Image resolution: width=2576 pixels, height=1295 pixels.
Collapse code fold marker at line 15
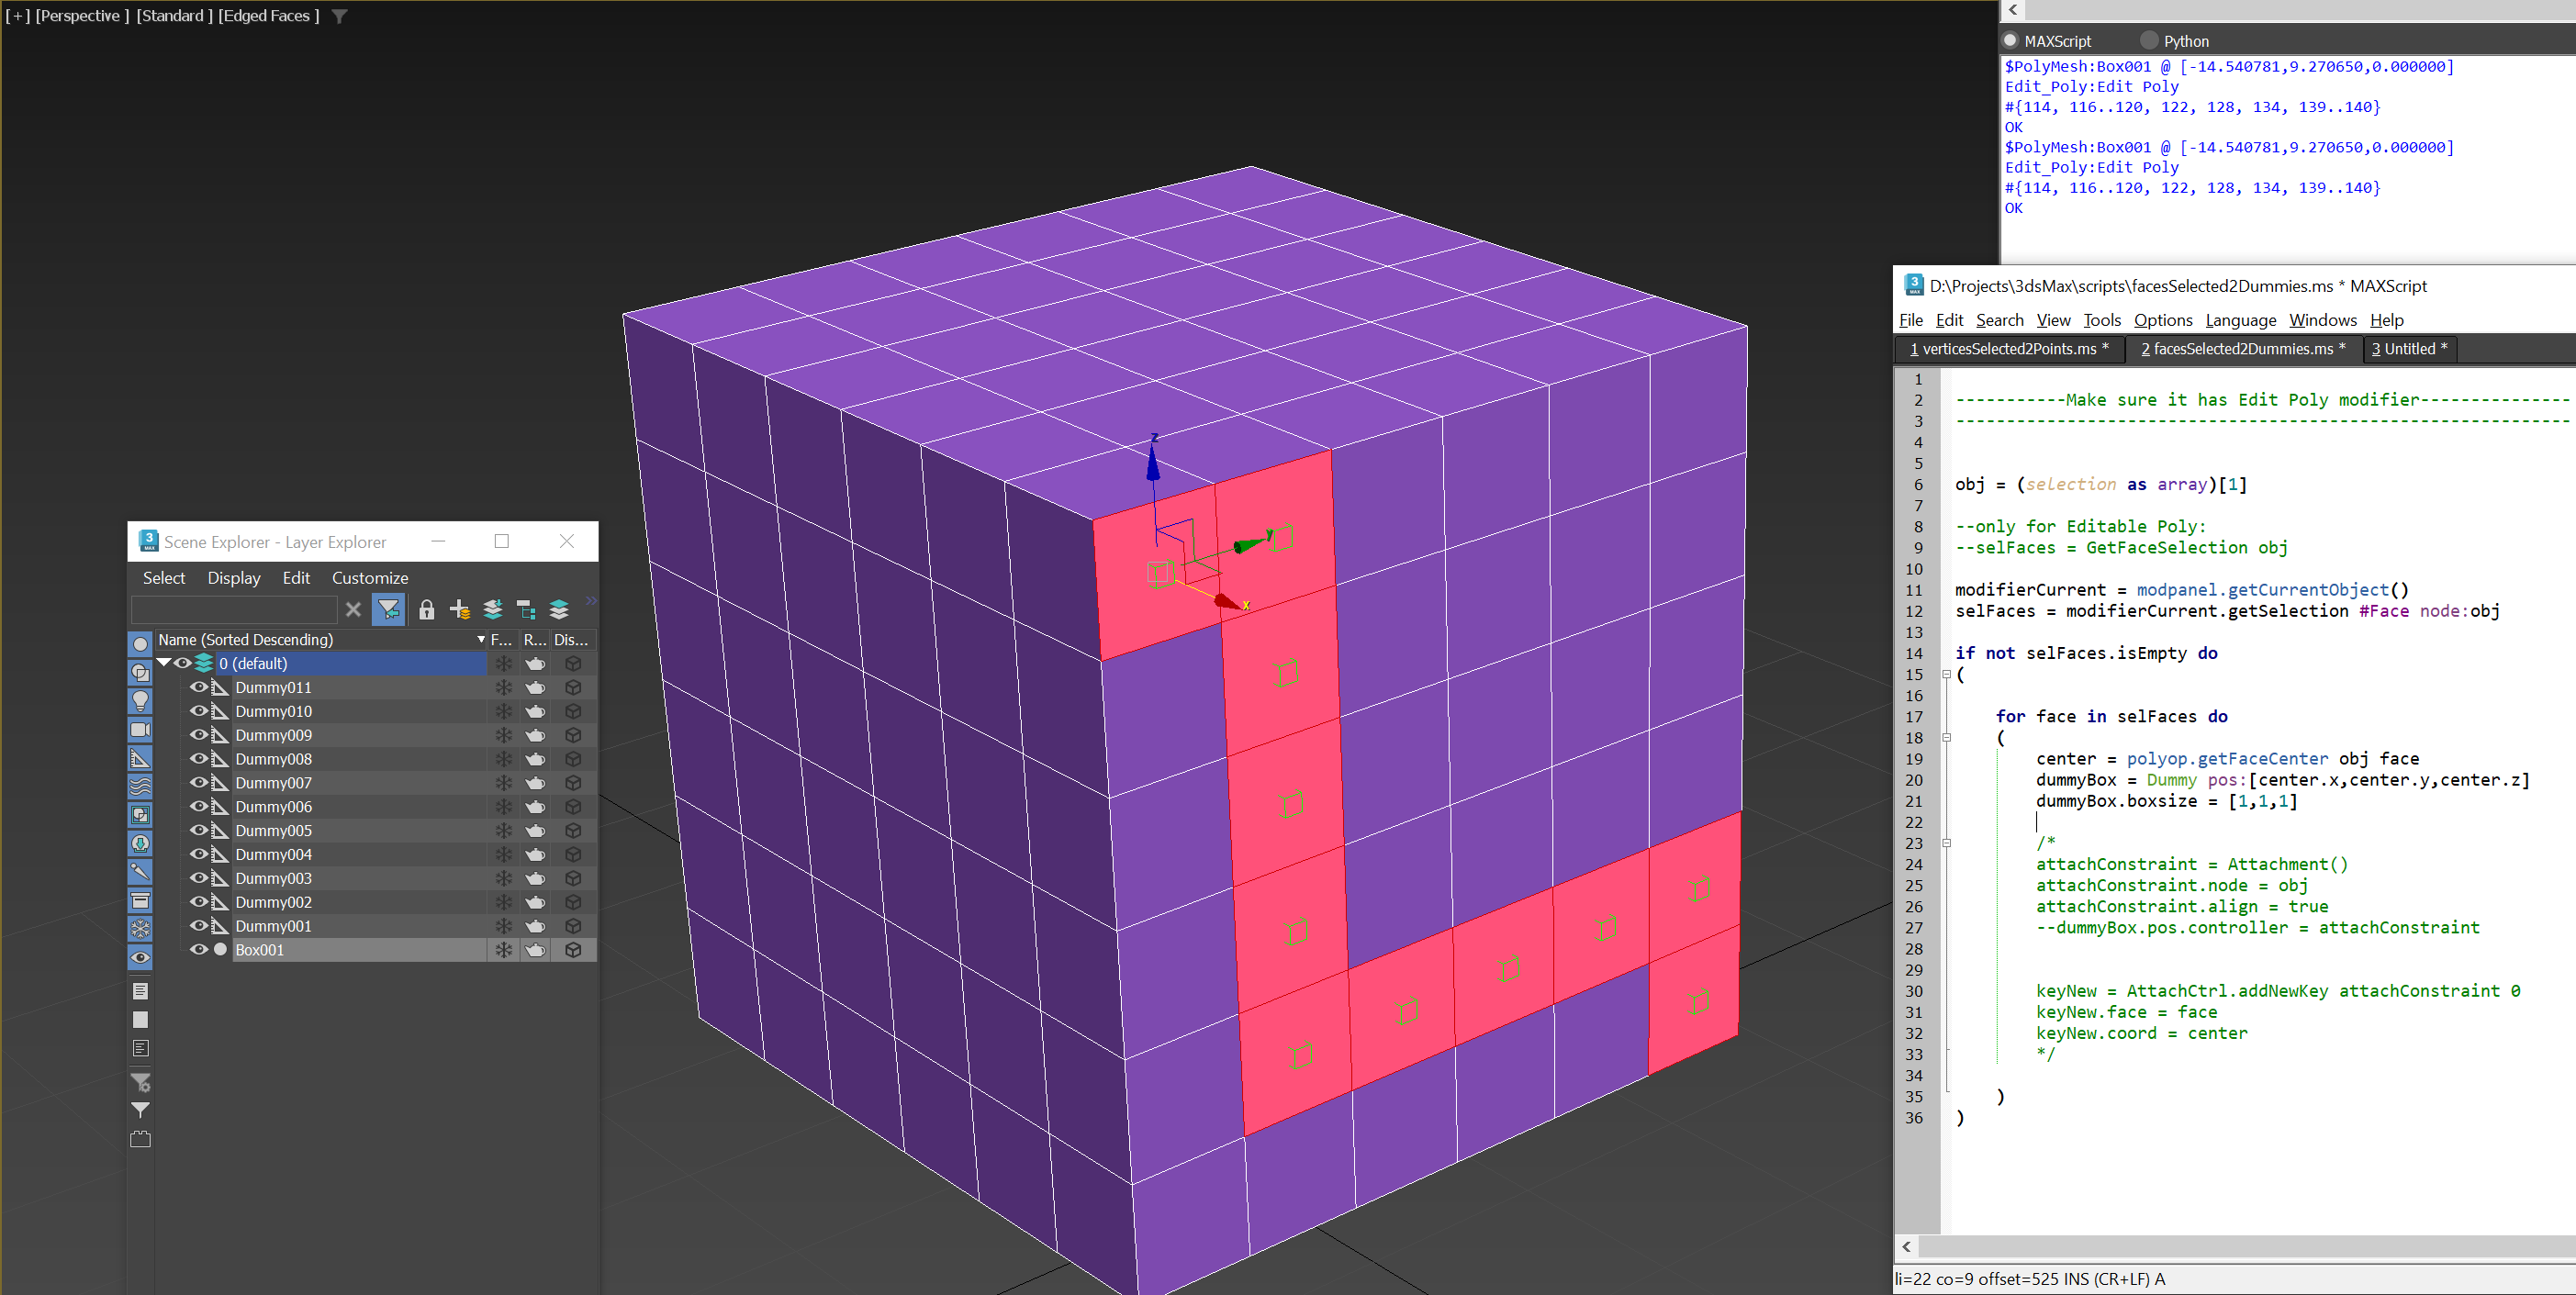(1946, 674)
